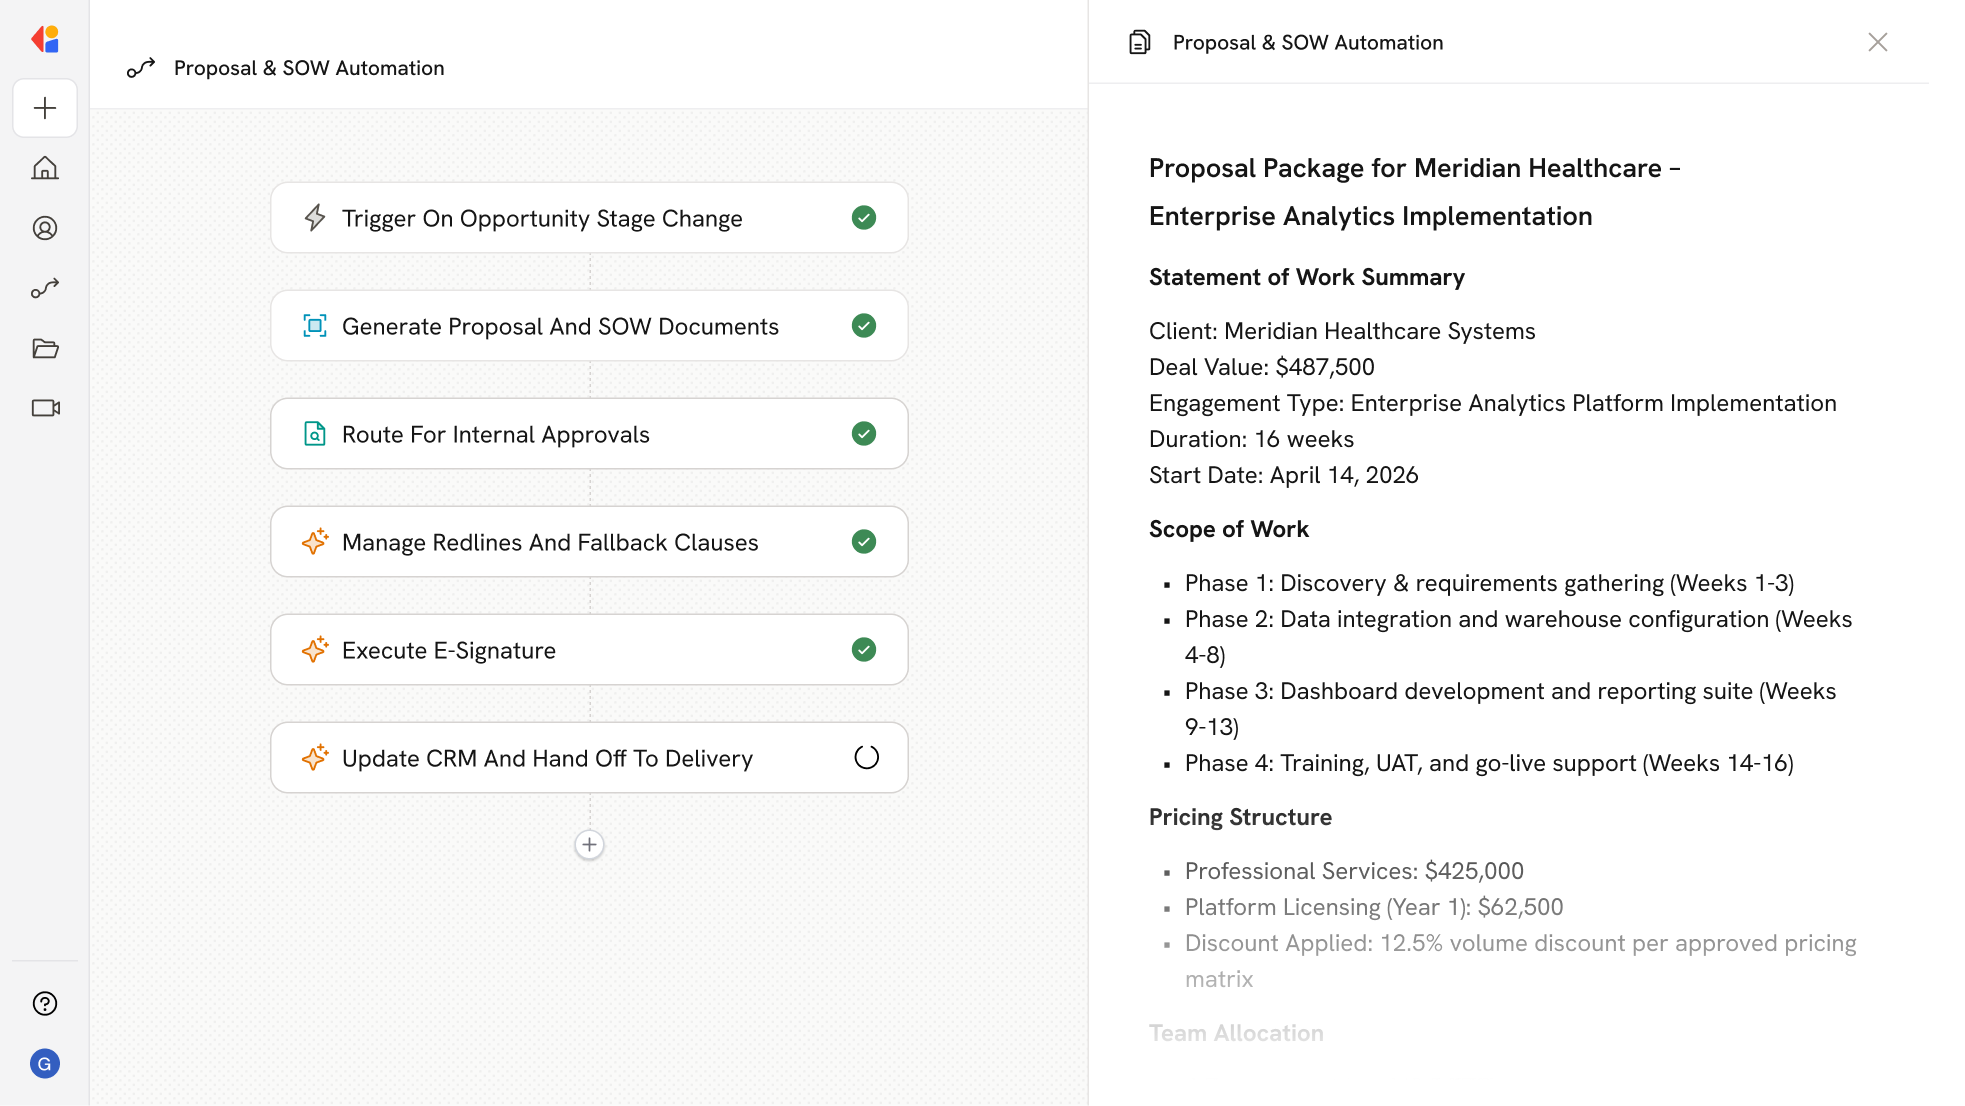1965x1106 pixels.
Task: Open the contacts profile icon in sidebar
Action: coord(45,228)
